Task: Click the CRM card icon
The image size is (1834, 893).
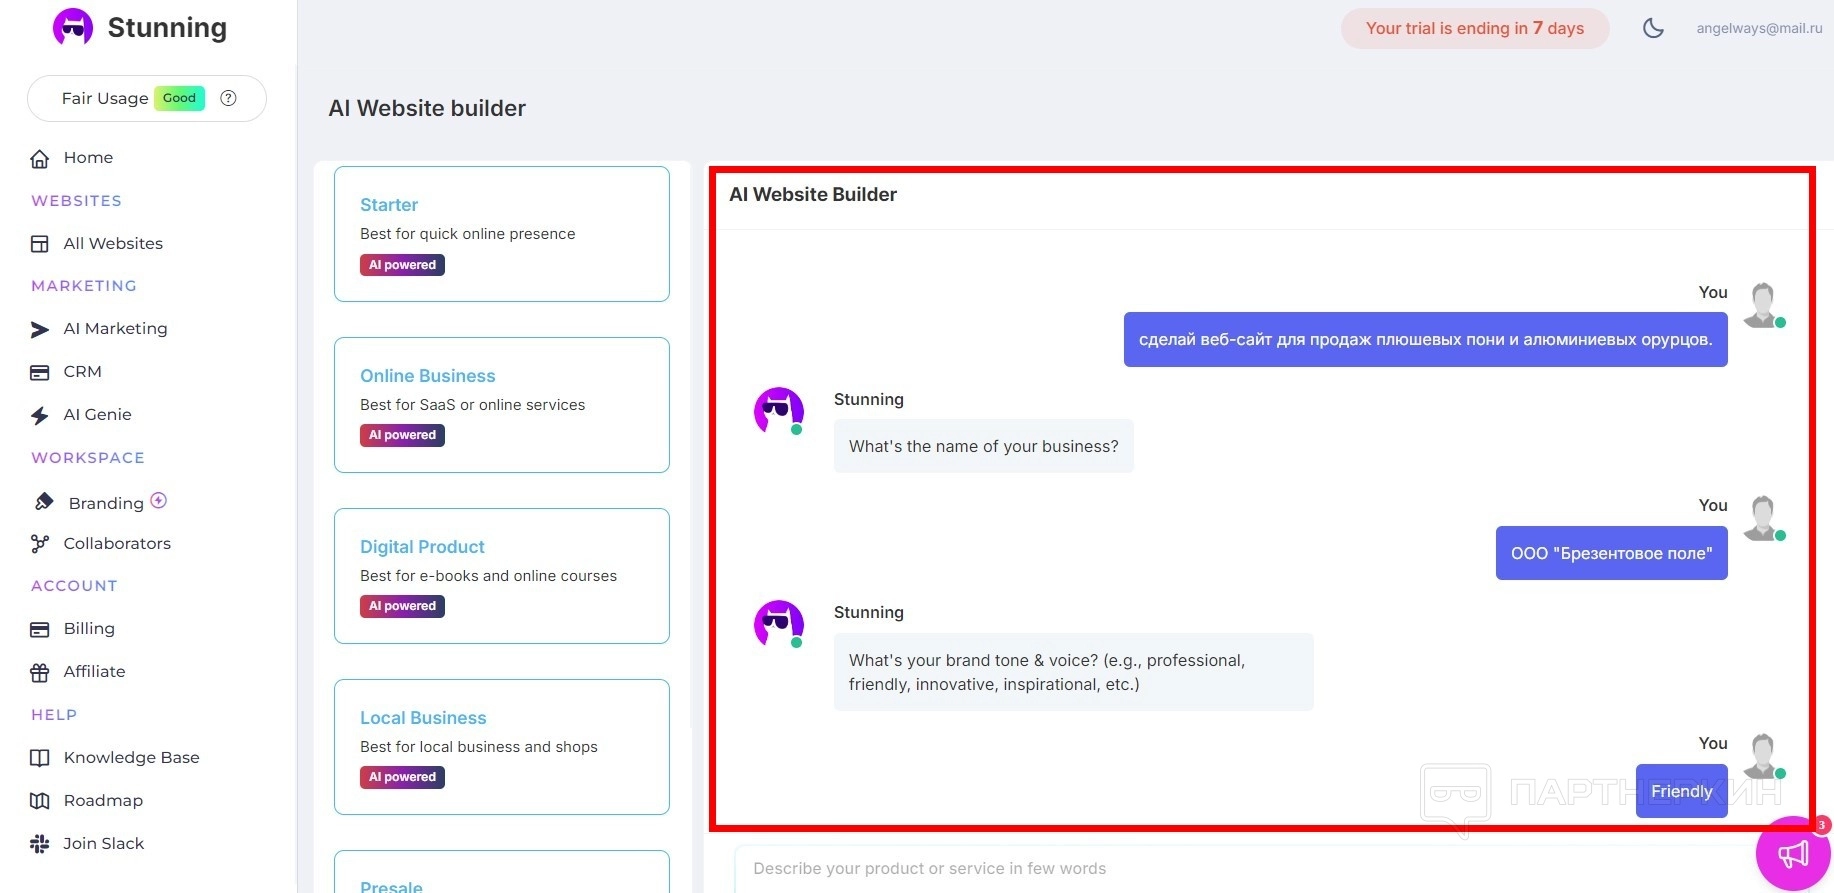Action: (x=40, y=372)
